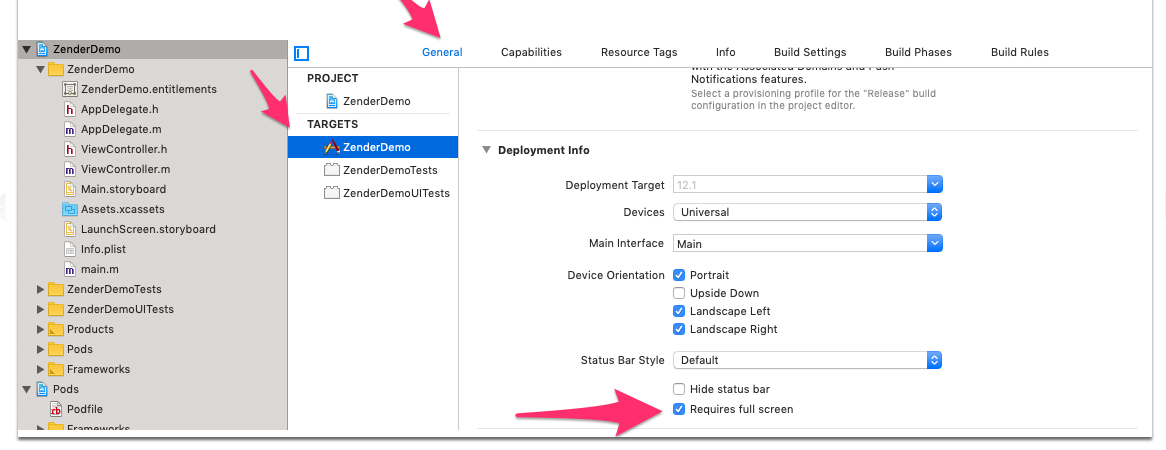The image size is (1166, 450).
Task: Click the ZenderDemoTests folder icon in navigator
Action: pyautogui.click(x=56, y=289)
